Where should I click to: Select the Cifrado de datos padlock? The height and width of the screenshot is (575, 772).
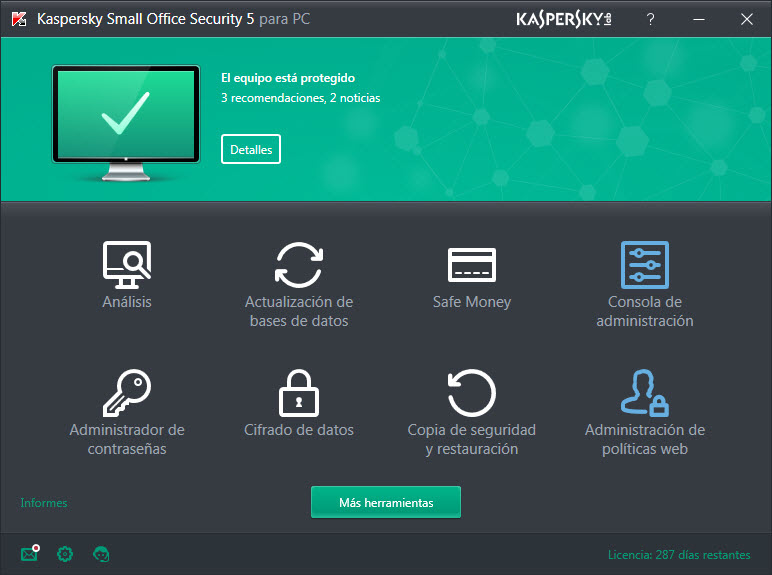299,393
